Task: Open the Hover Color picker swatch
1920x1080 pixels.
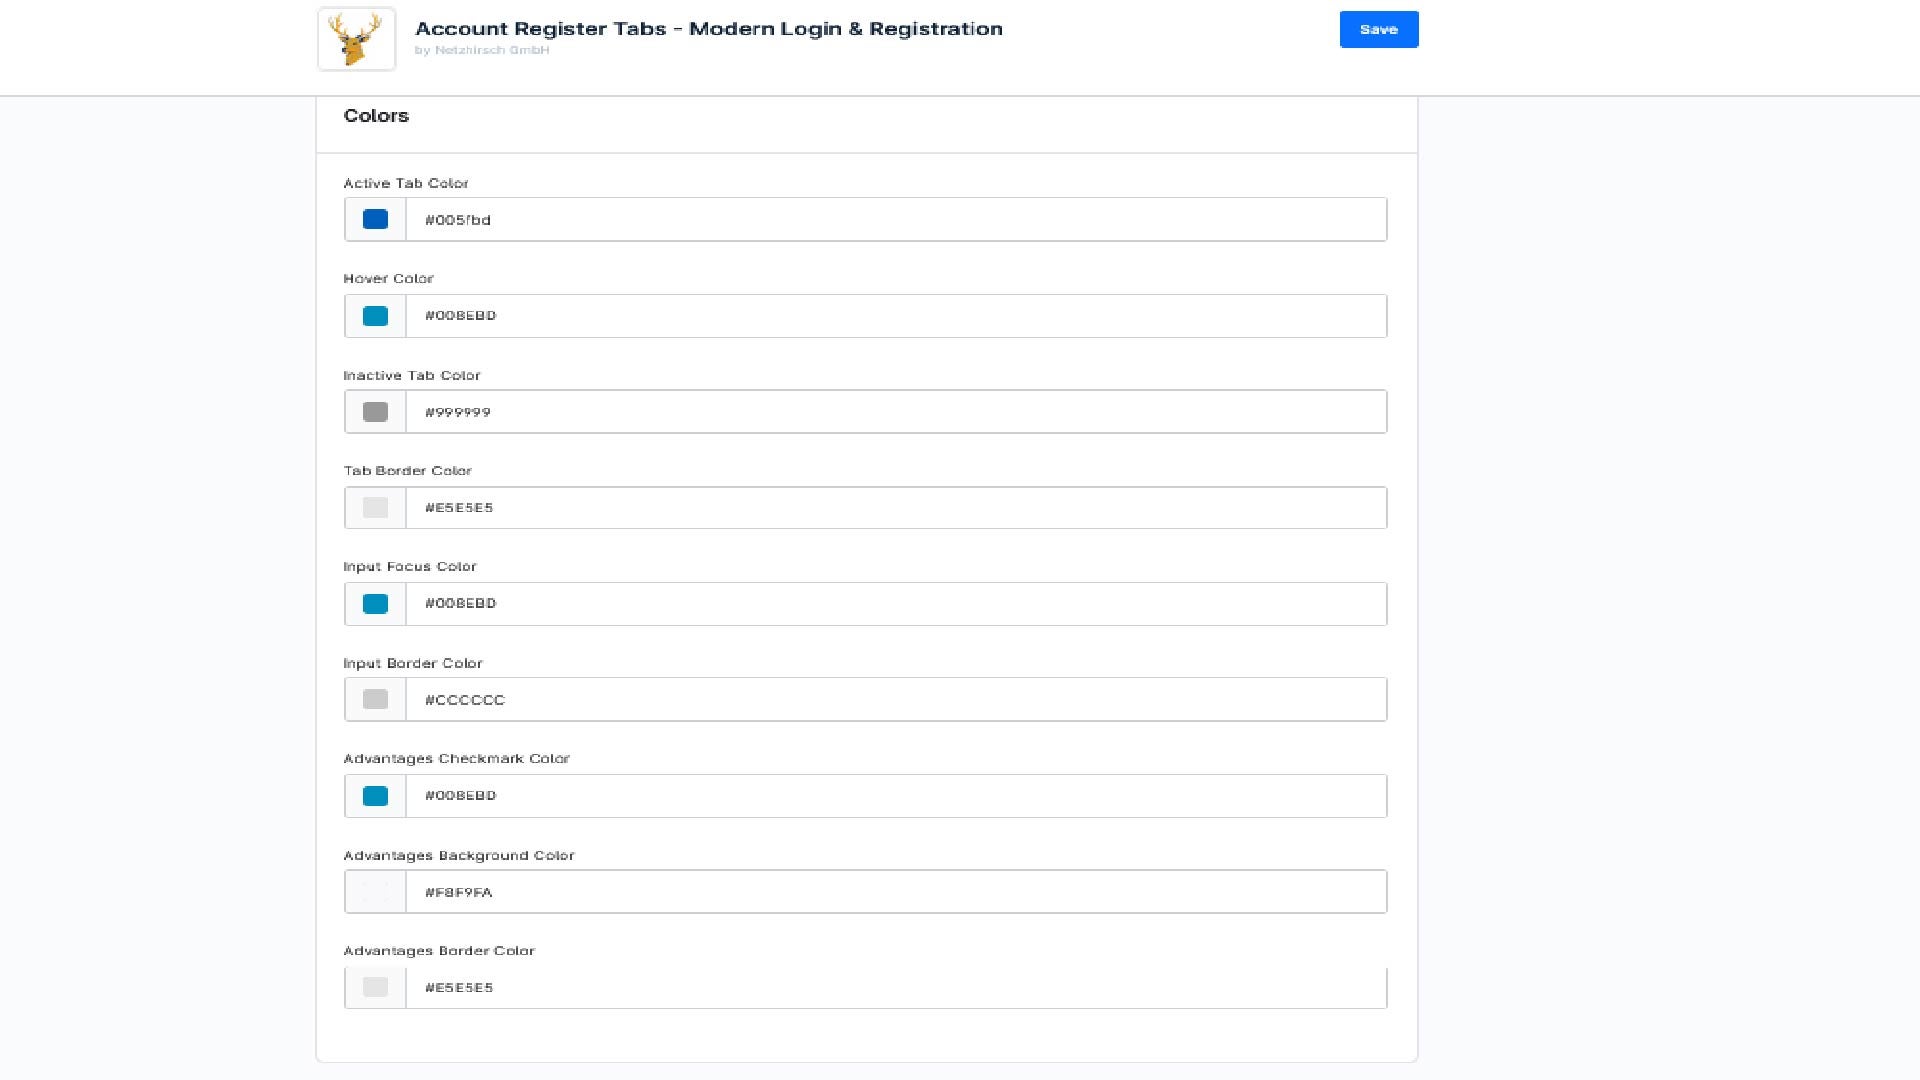Action: coord(375,315)
